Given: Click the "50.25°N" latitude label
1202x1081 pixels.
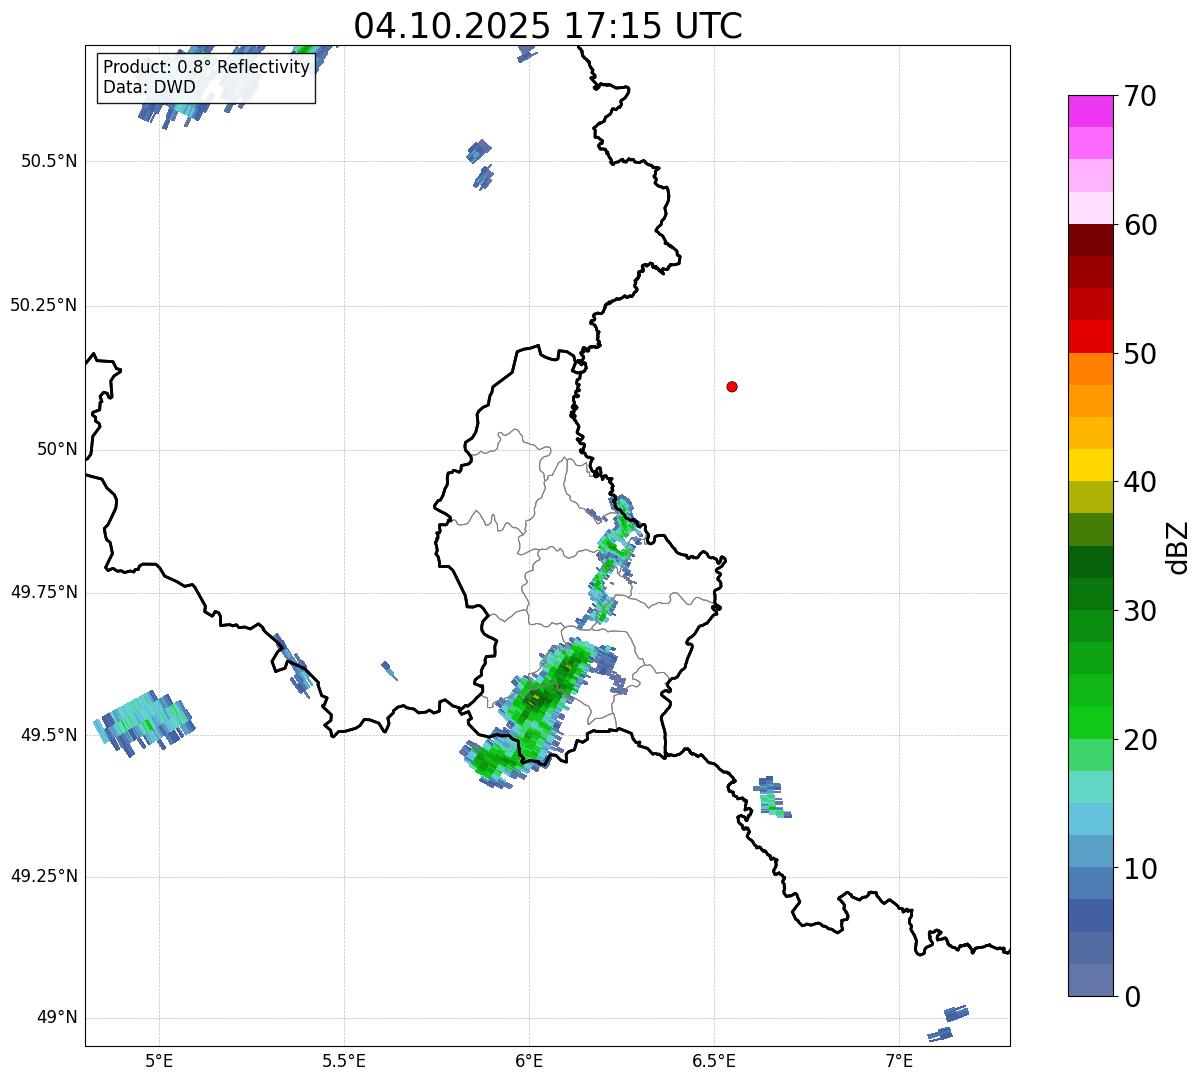Looking at the screenshot, I should click(x=44, y=305).
